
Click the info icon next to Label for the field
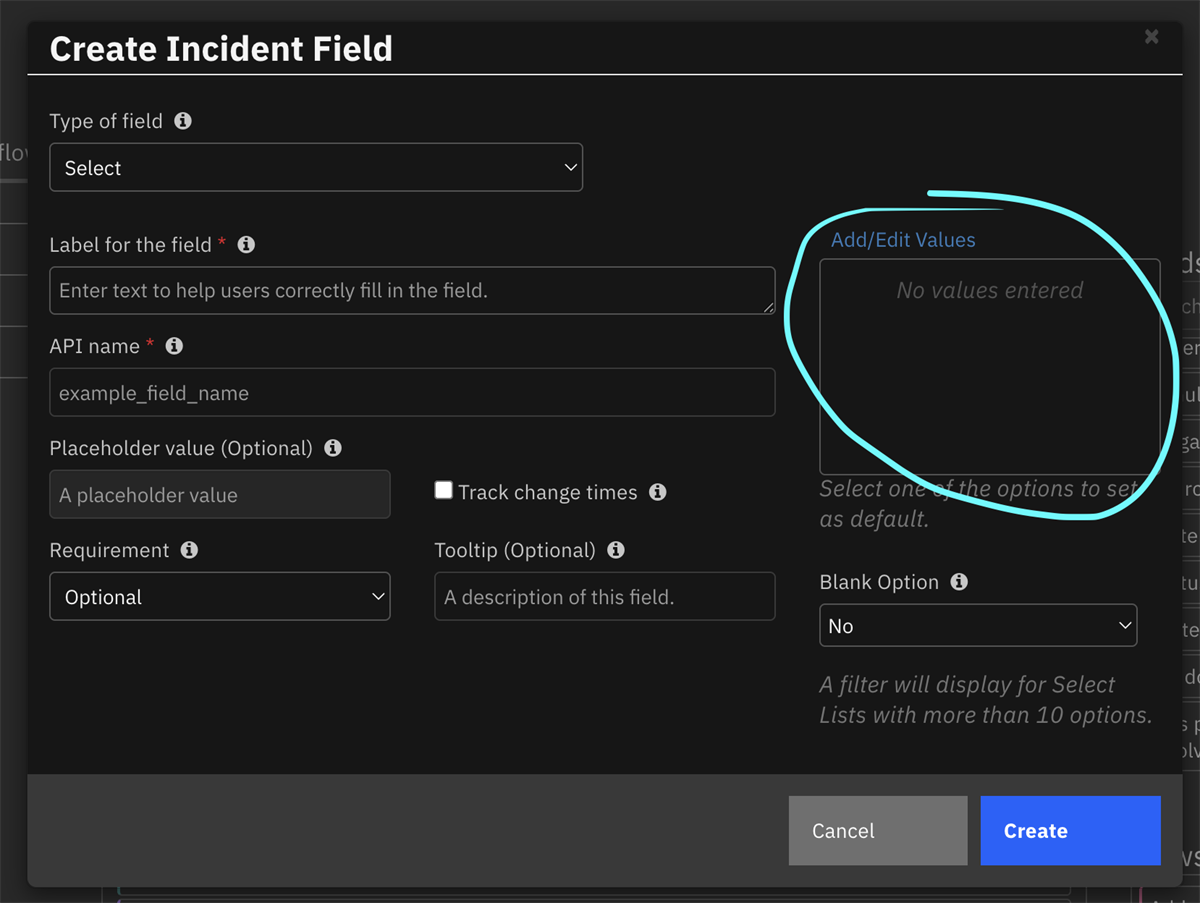point(246,245)
